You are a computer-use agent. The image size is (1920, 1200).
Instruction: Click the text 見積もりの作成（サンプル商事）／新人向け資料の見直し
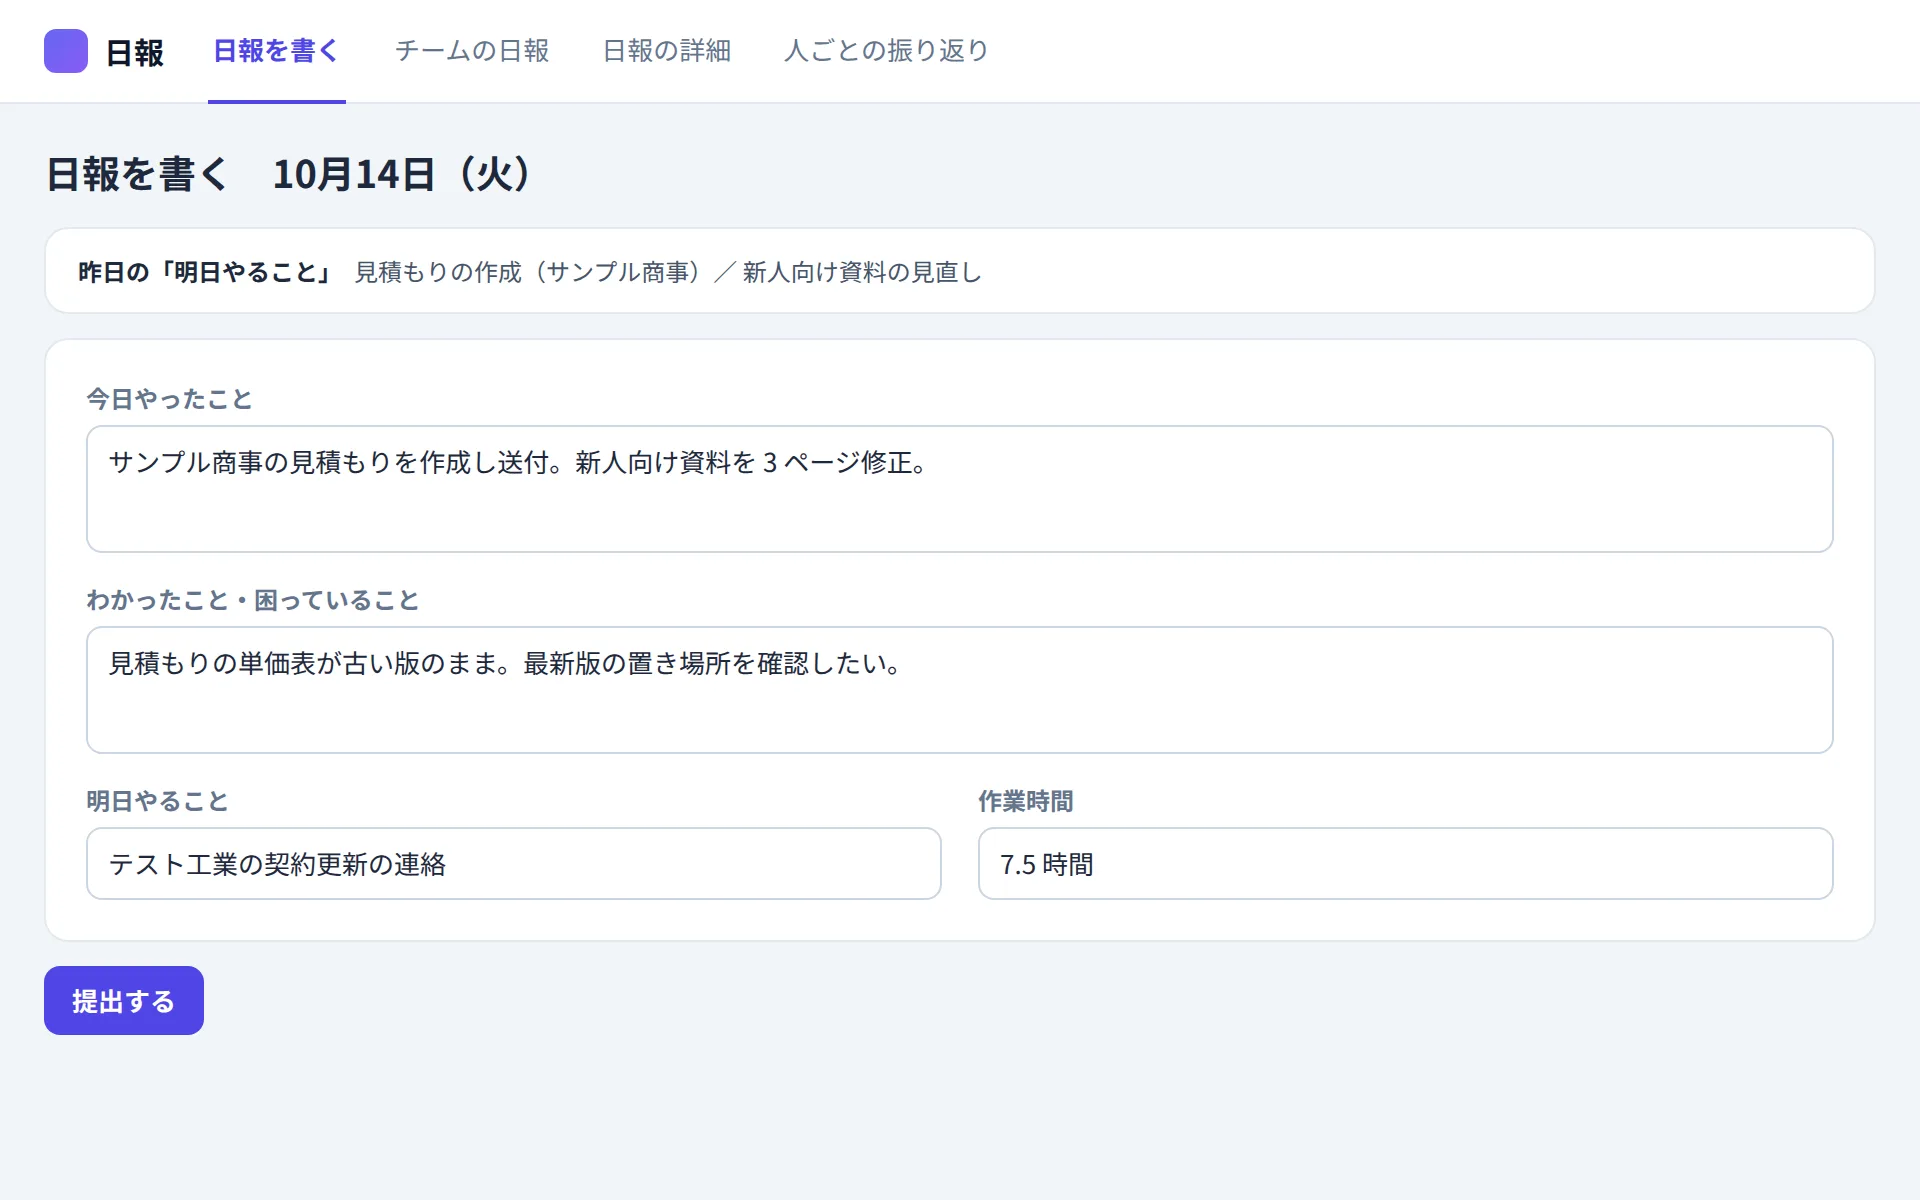[669, 272]
